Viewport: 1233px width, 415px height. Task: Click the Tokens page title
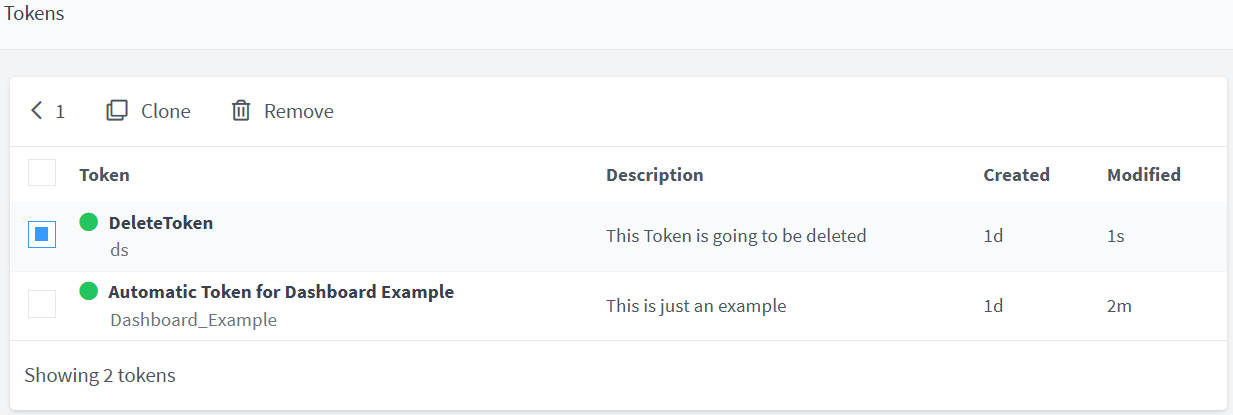coord(34,14)
